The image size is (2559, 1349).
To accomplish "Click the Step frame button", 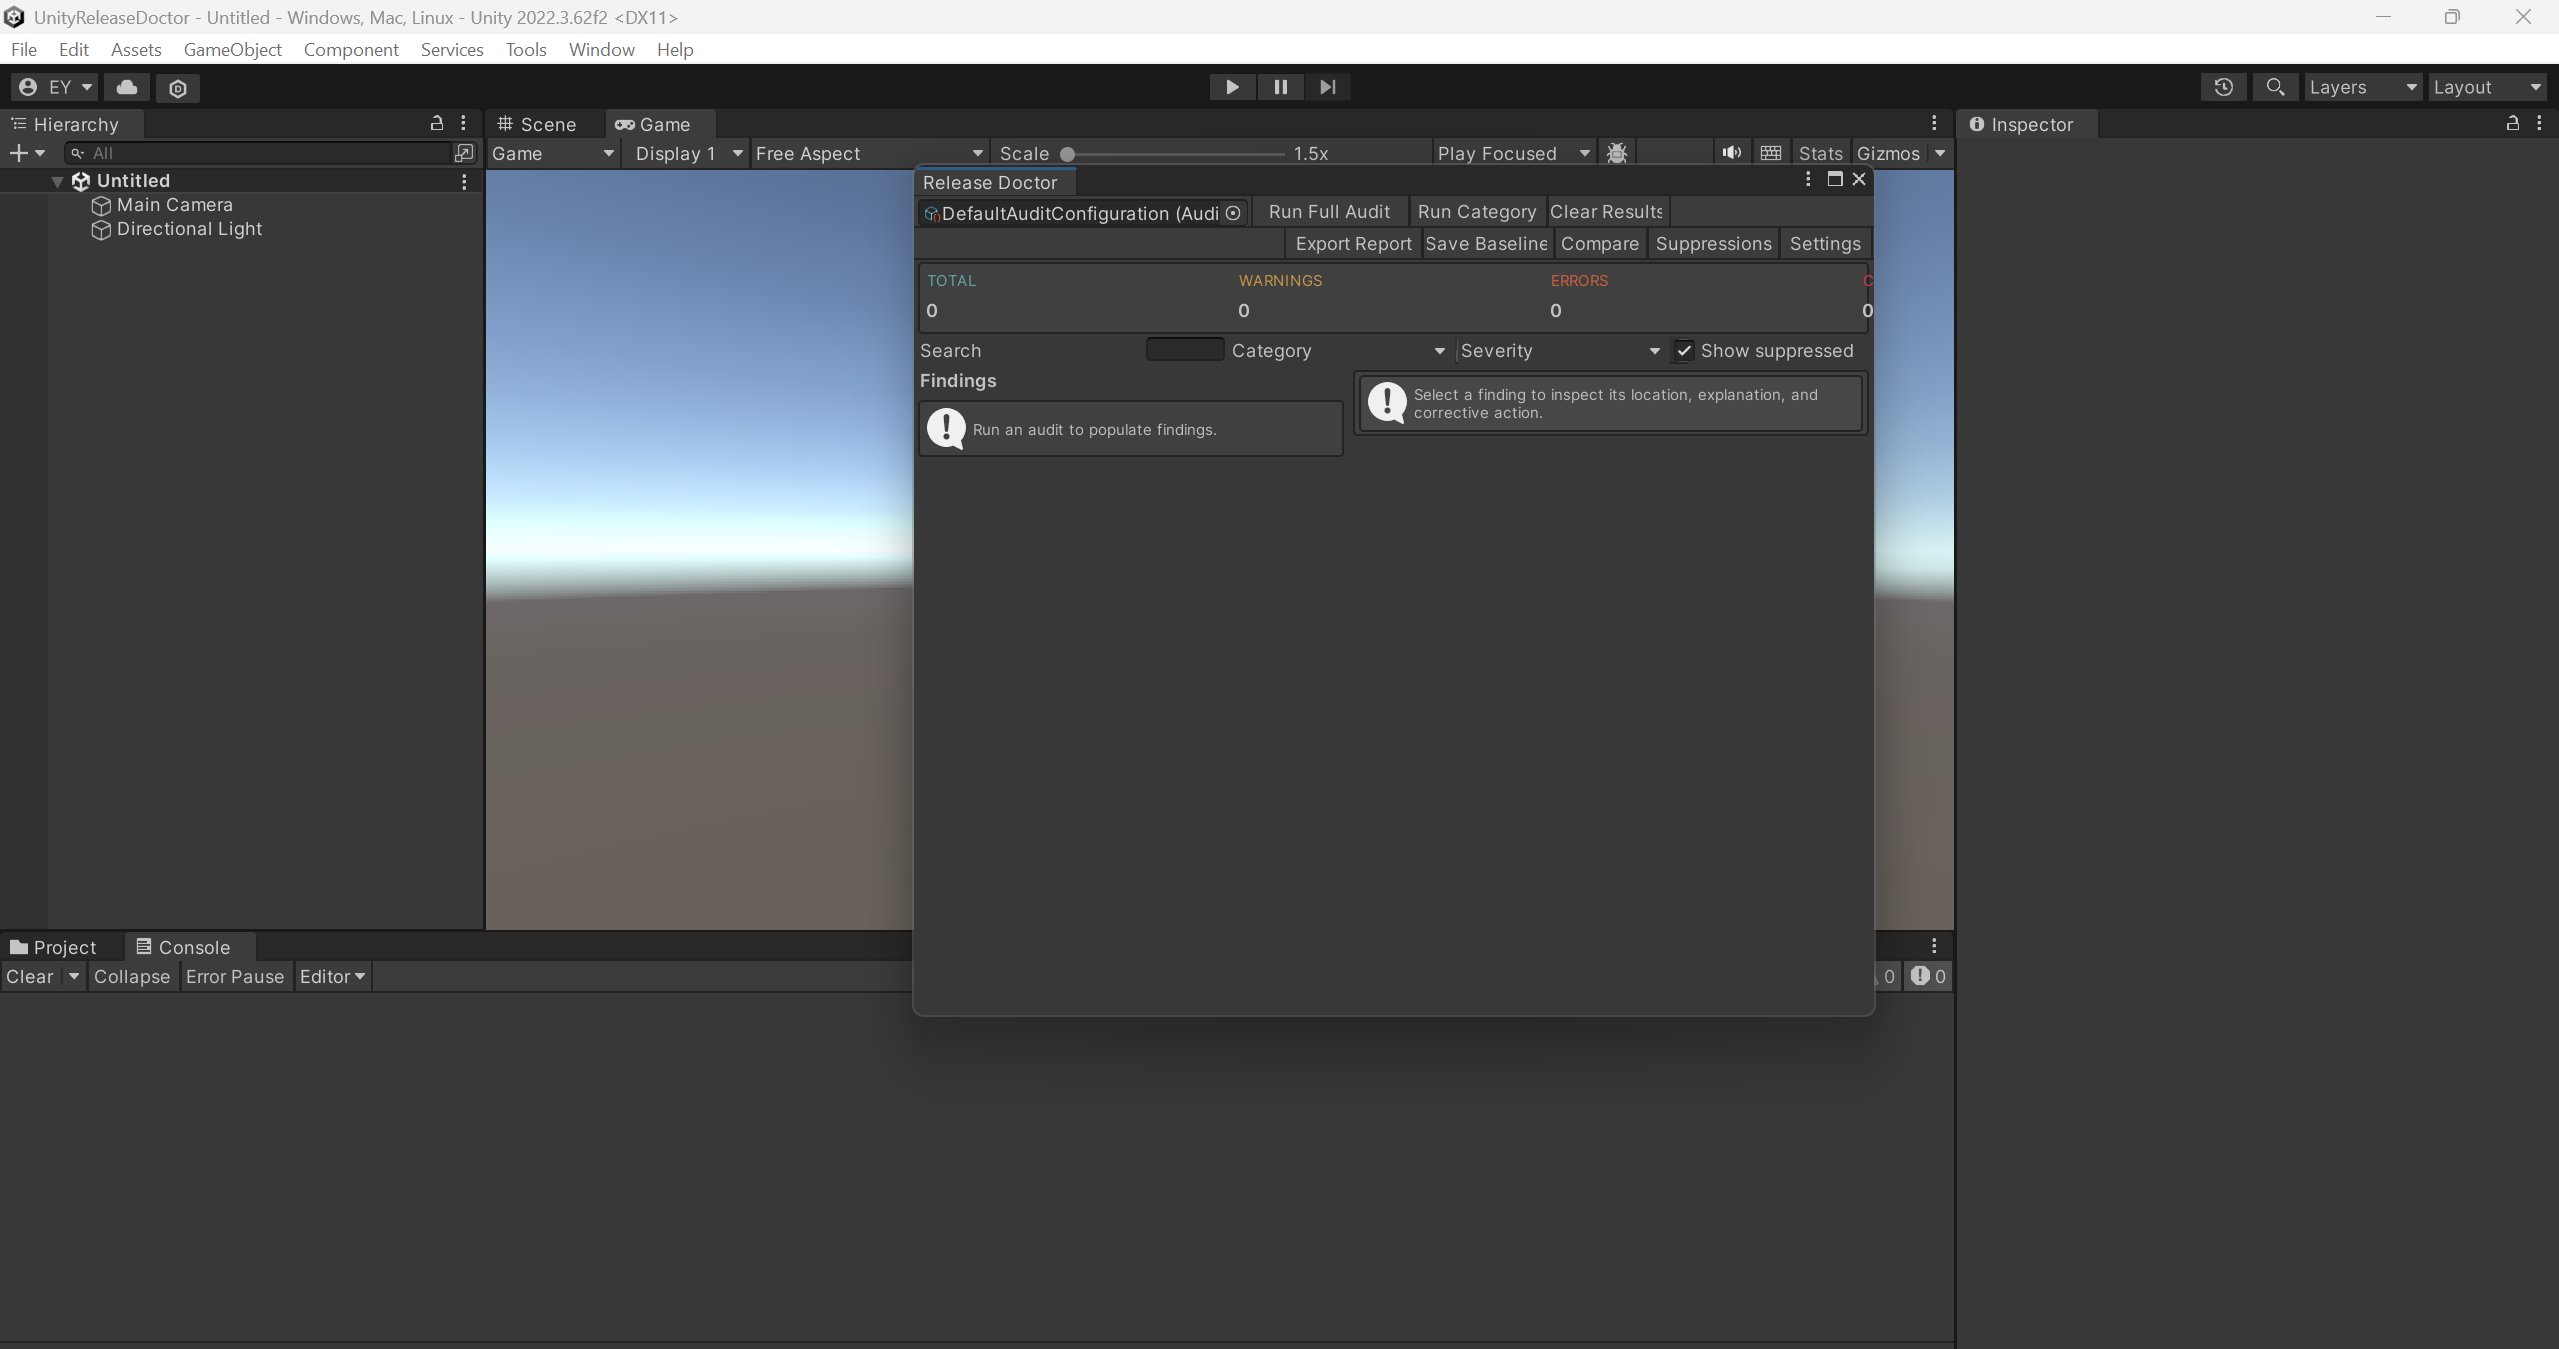I will [1327, 87].
